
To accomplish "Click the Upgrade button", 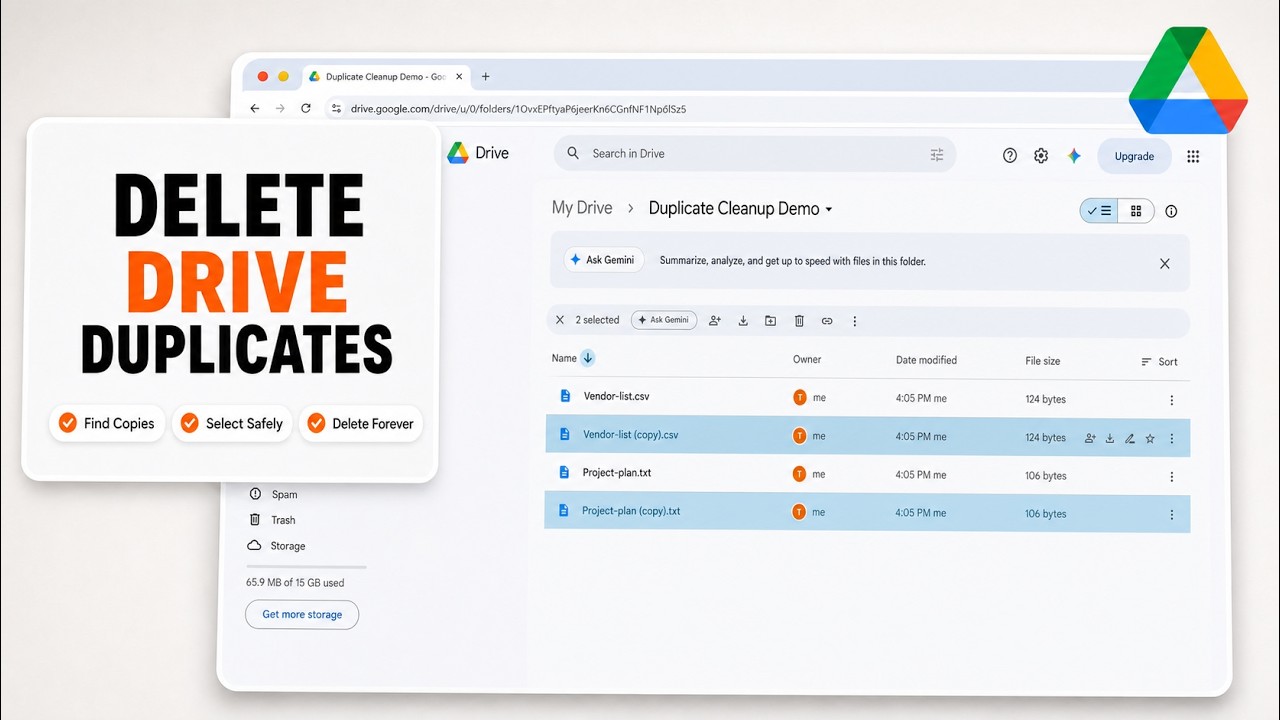I will (x=1134, y=156).
